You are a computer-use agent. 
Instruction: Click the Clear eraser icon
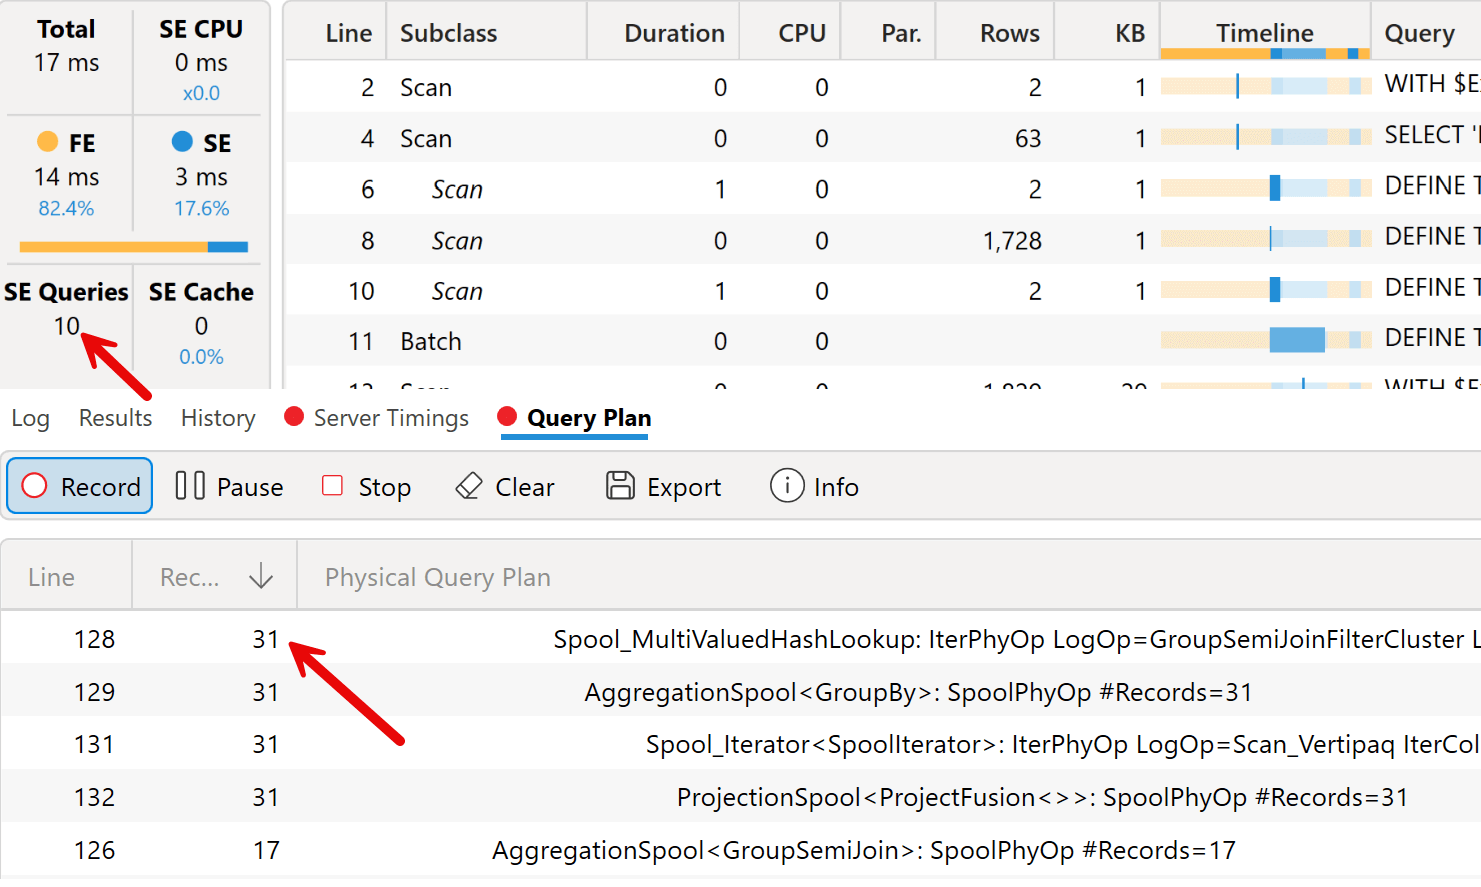coord(468,486)
